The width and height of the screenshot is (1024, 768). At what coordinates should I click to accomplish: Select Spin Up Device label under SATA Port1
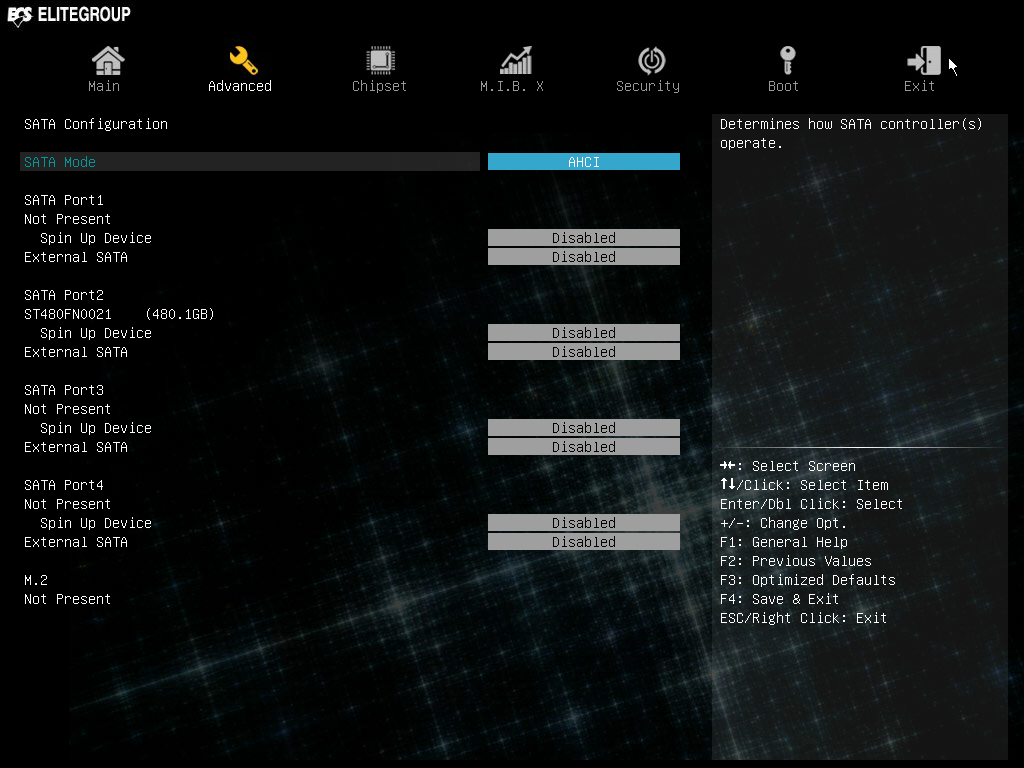pyautogui.click(x=96, y=238)
